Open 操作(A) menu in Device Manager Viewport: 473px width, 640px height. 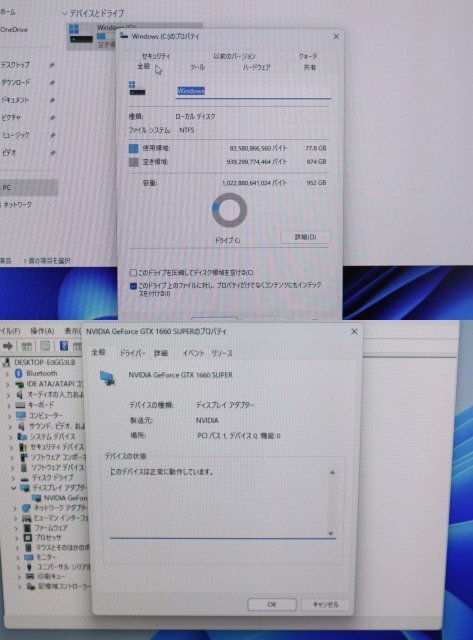pos(42,331)
